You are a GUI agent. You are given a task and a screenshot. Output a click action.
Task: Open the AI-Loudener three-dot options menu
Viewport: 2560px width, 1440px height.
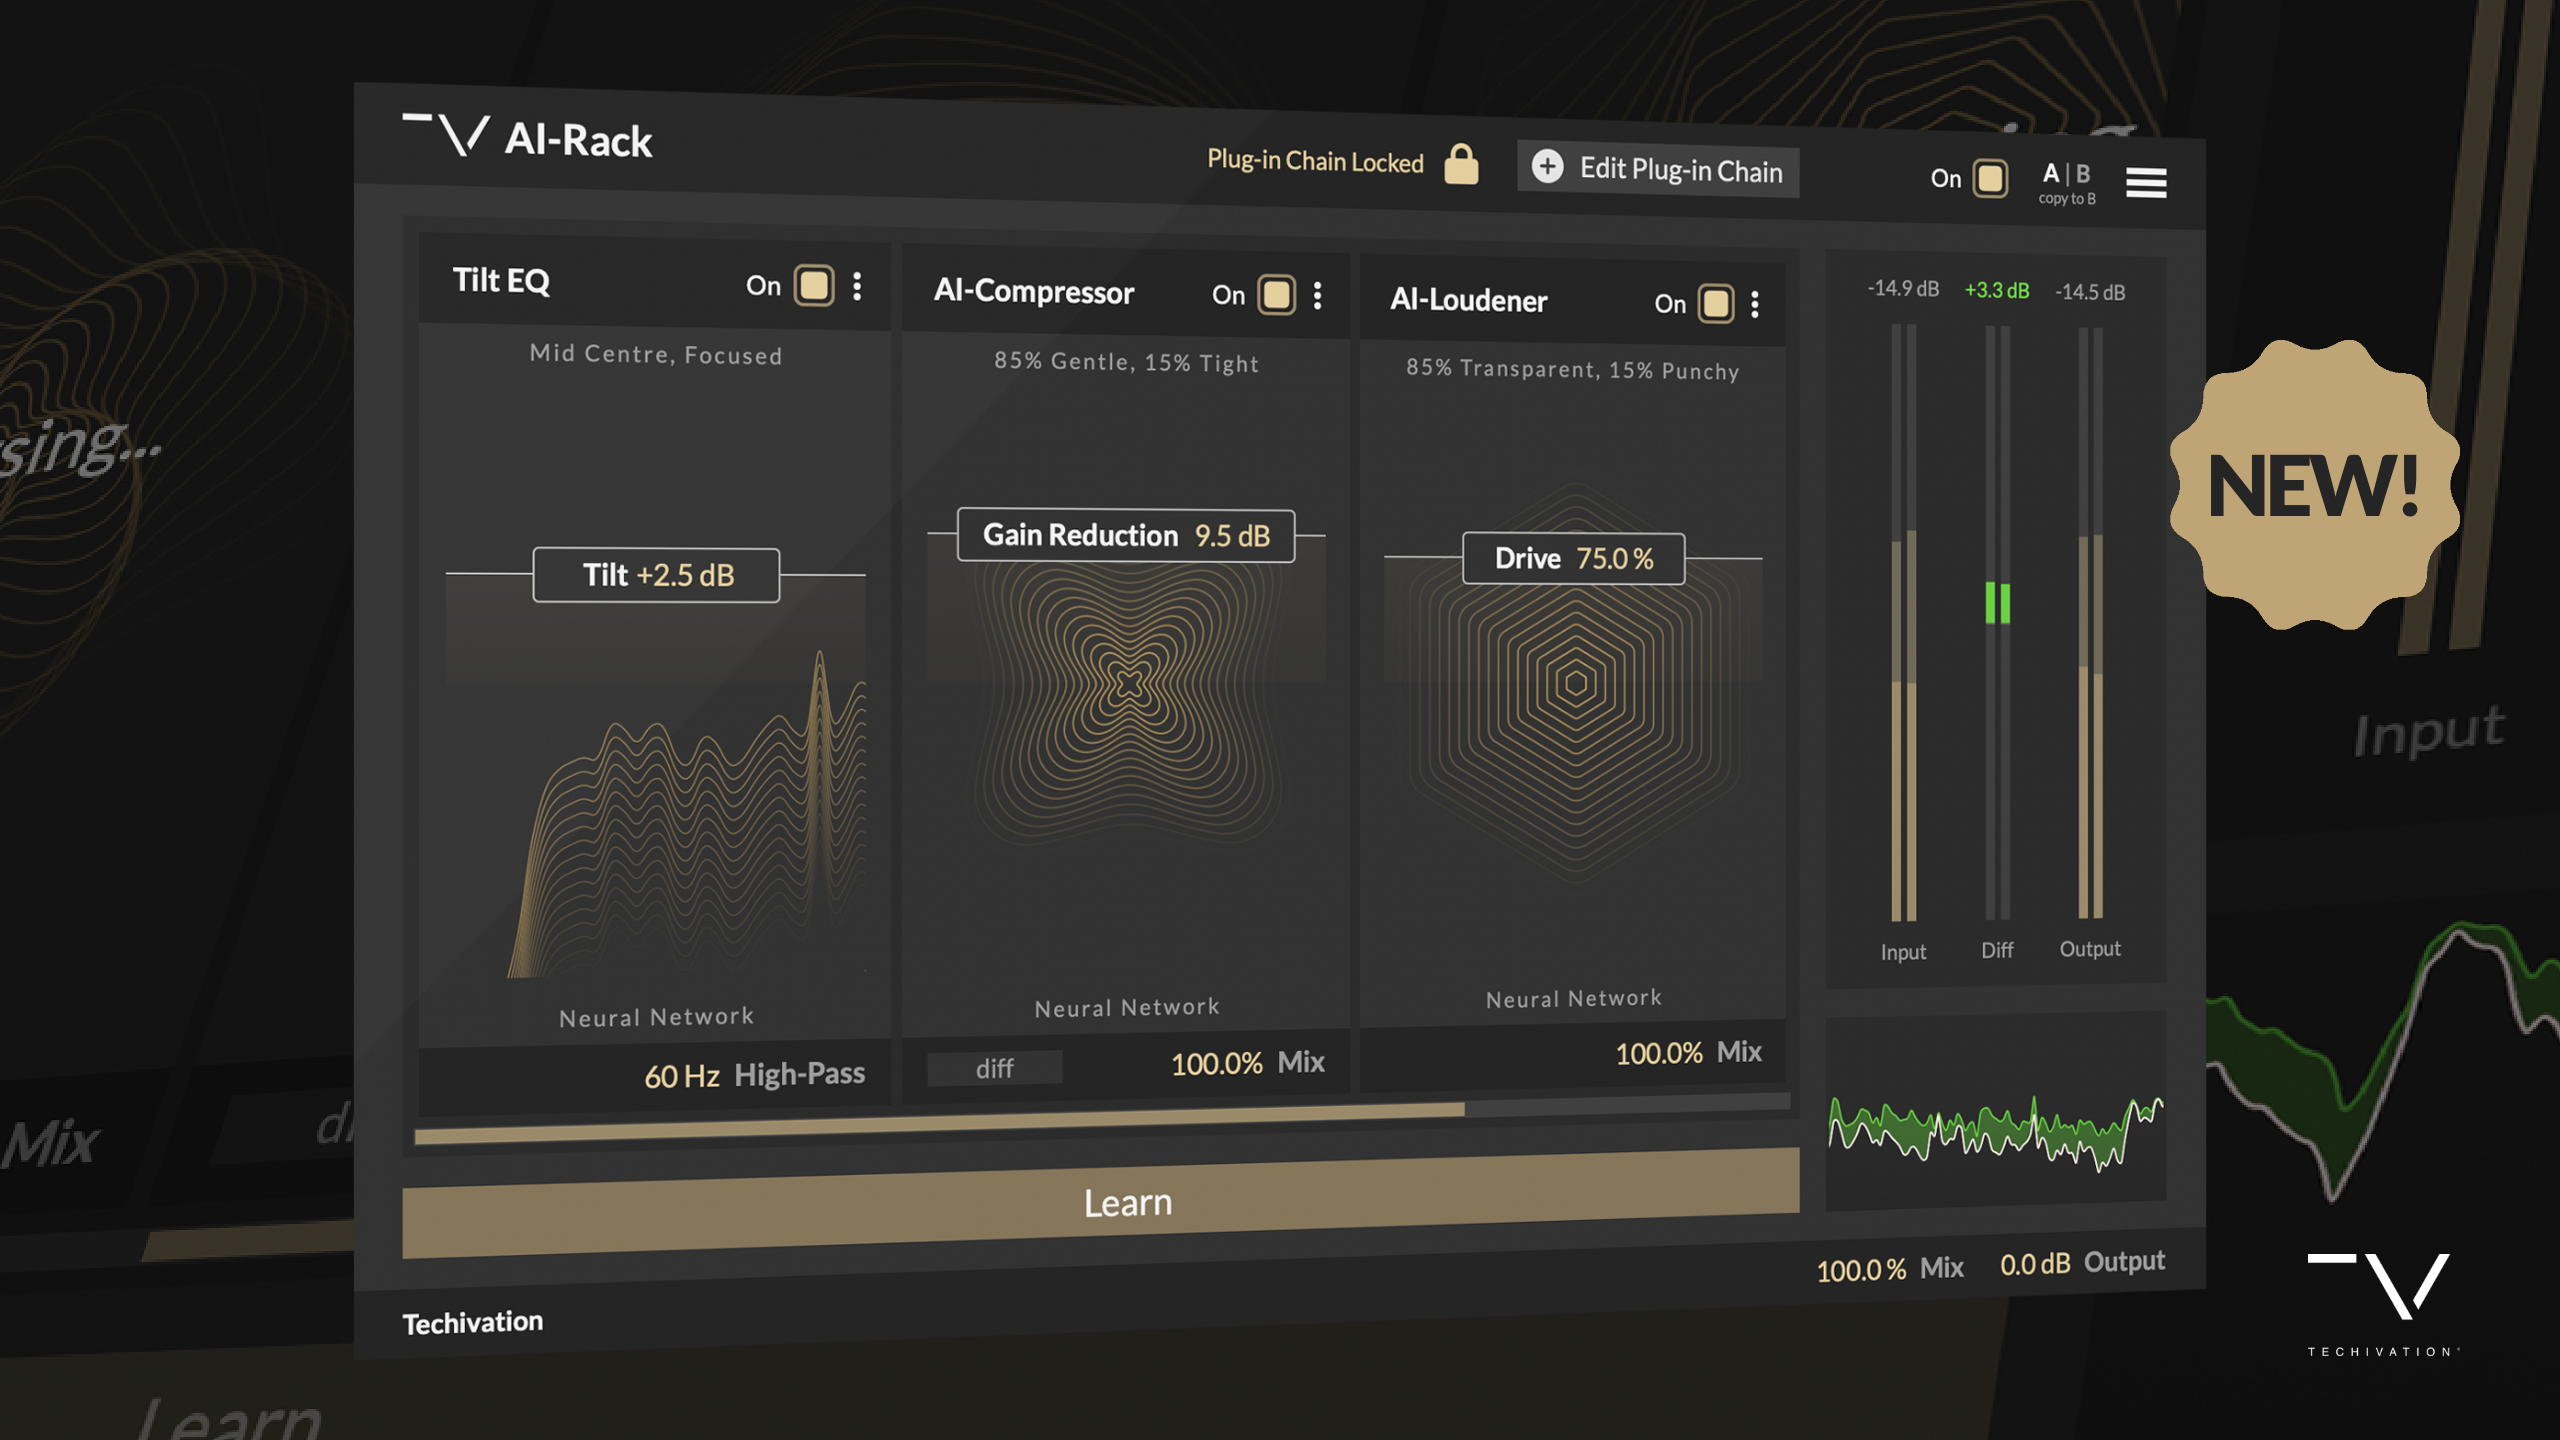coord(1754,304)
